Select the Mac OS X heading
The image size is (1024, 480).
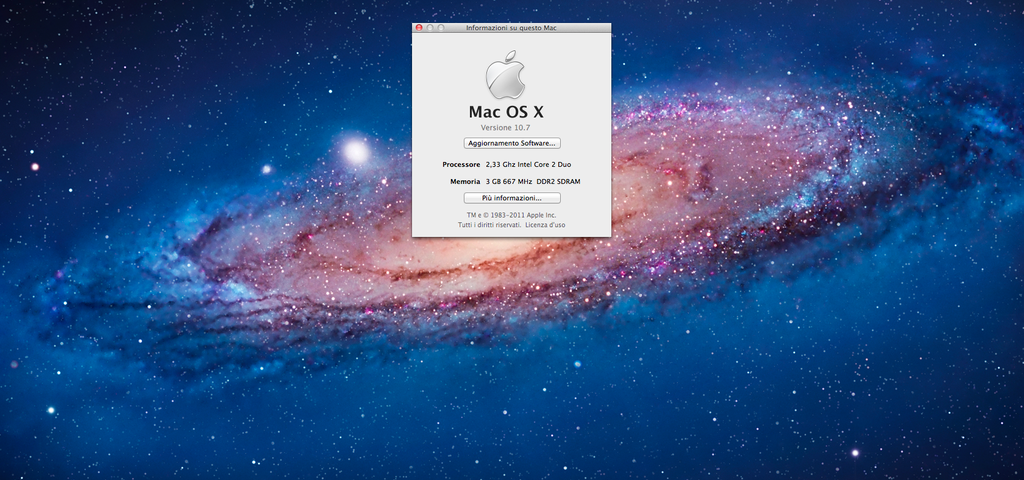(506, 112)
